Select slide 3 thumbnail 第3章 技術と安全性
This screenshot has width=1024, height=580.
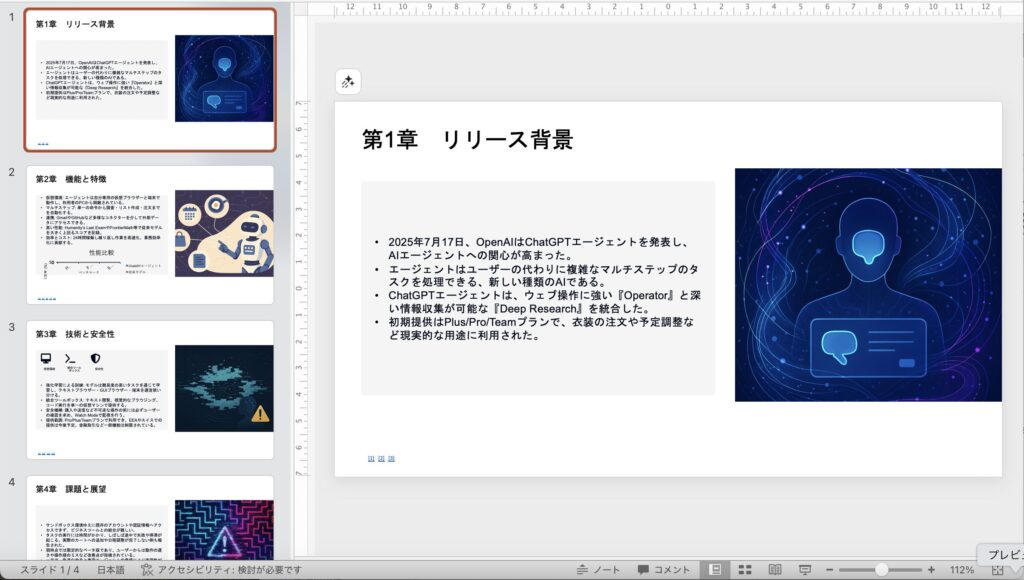click(150, 389)
